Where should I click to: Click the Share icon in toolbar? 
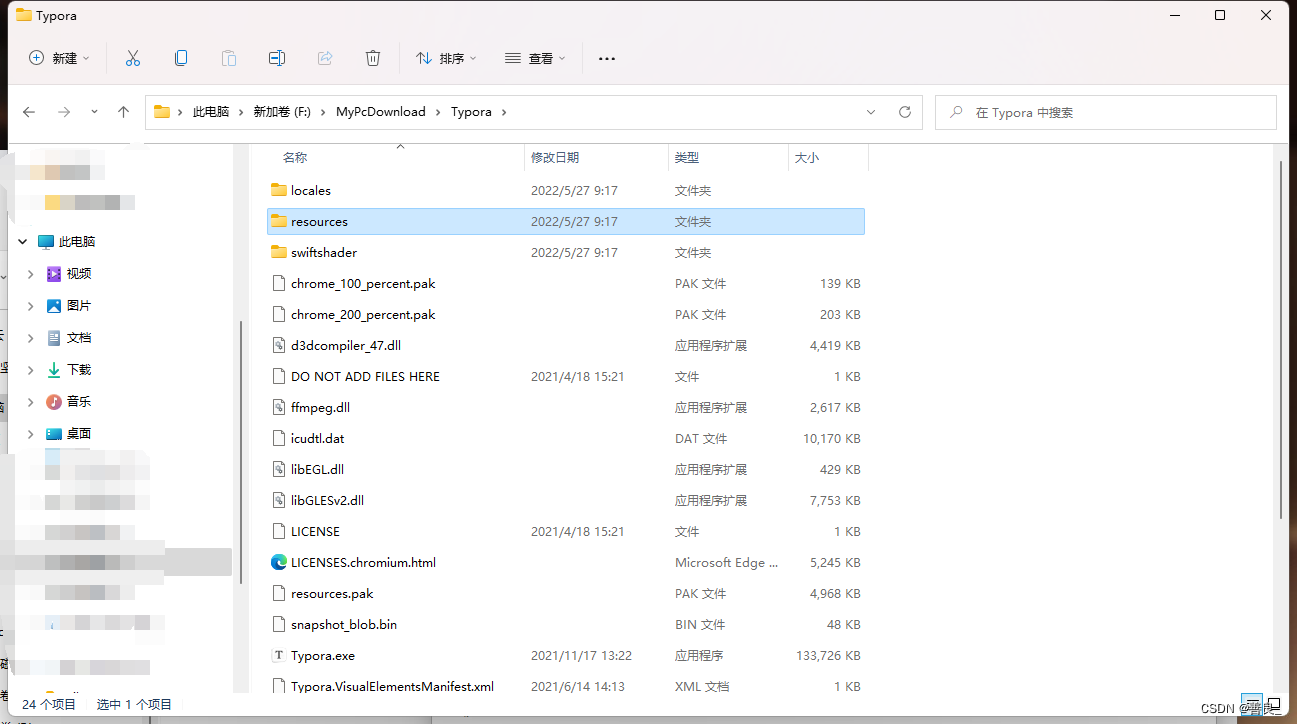[x=325, y=58]
